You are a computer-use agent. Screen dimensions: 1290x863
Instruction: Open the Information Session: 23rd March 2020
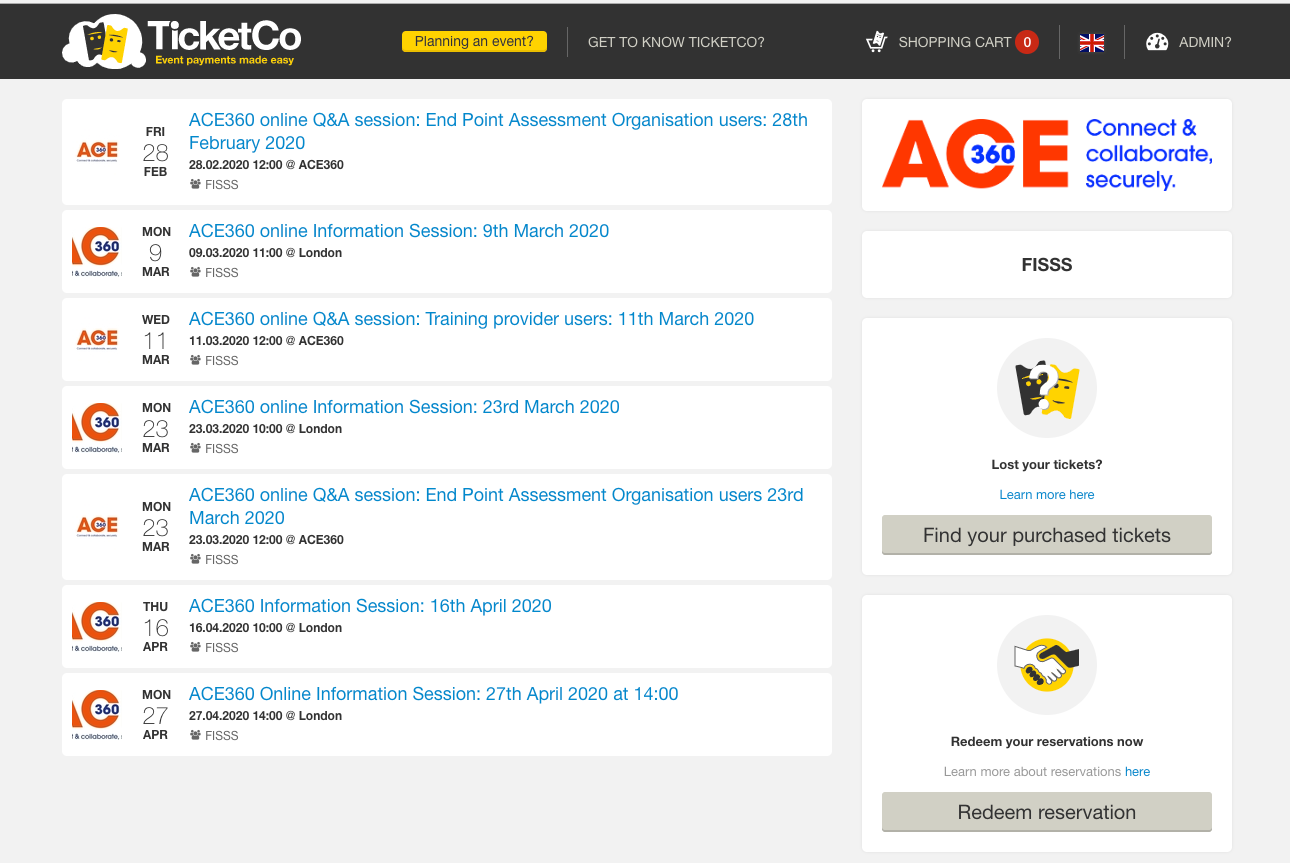404,407
